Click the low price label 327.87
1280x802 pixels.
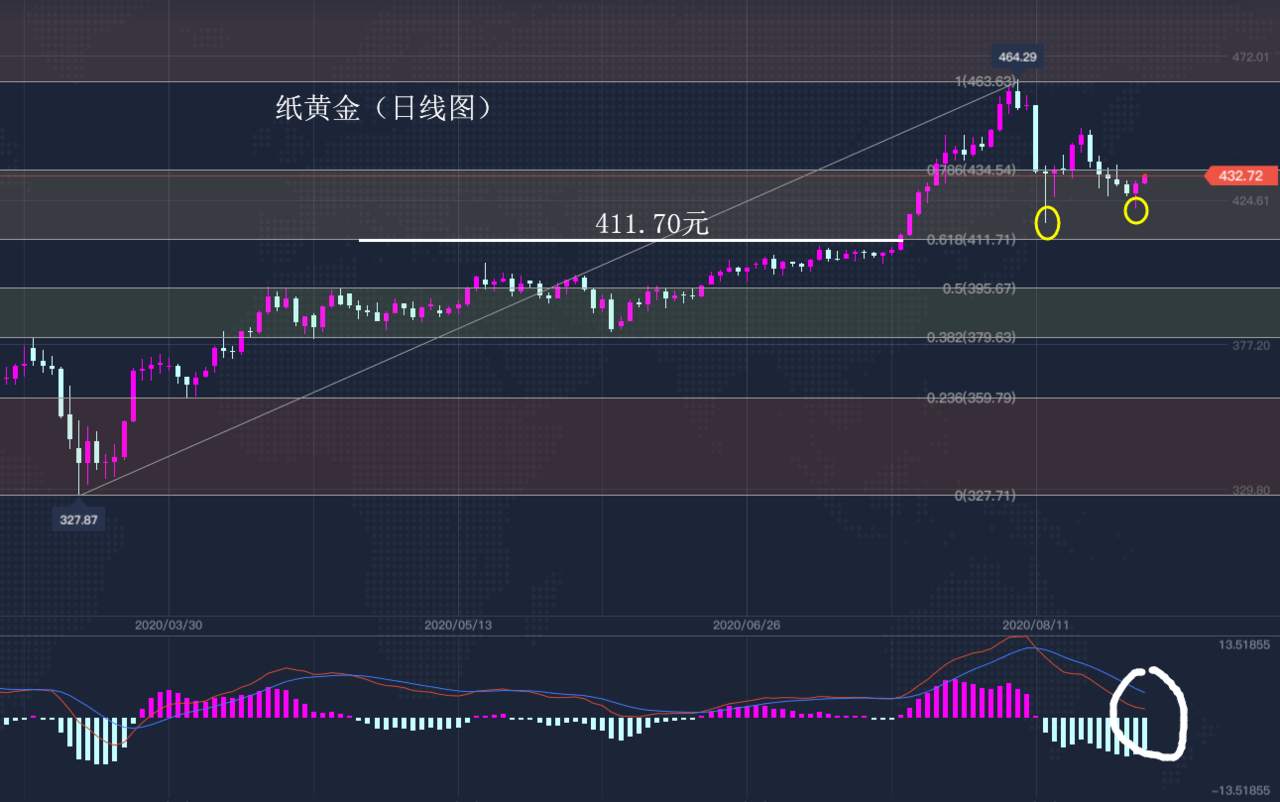79,520
